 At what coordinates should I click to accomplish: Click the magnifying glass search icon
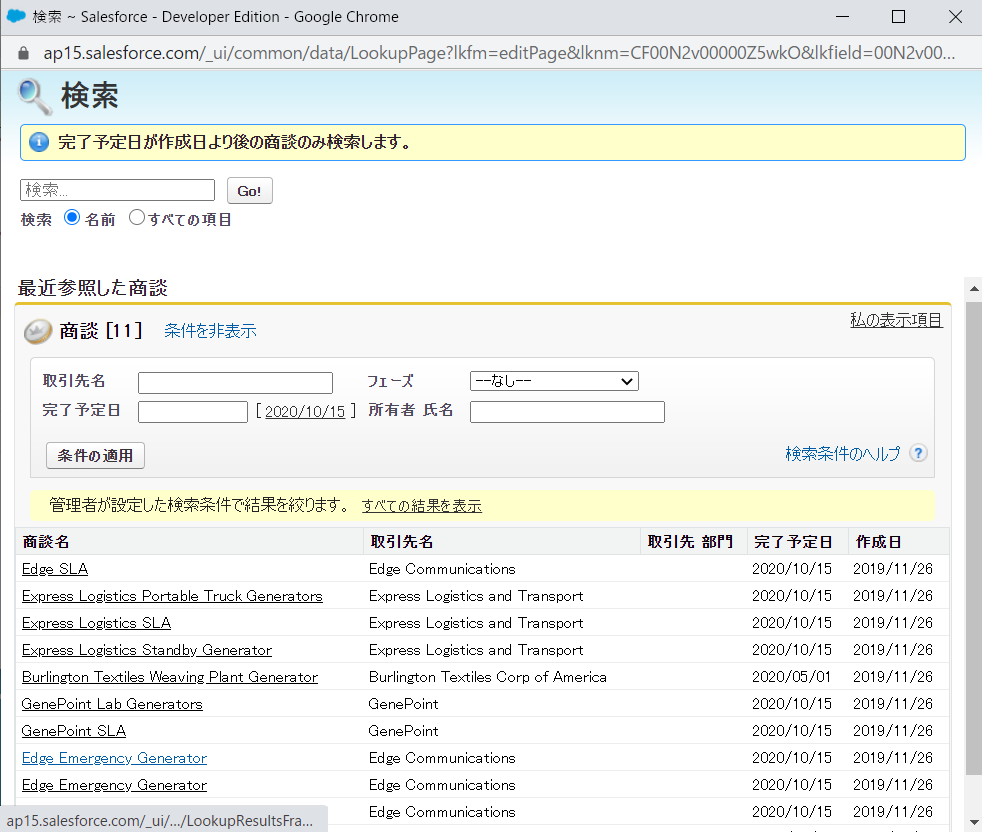click(x=34, y=96)
